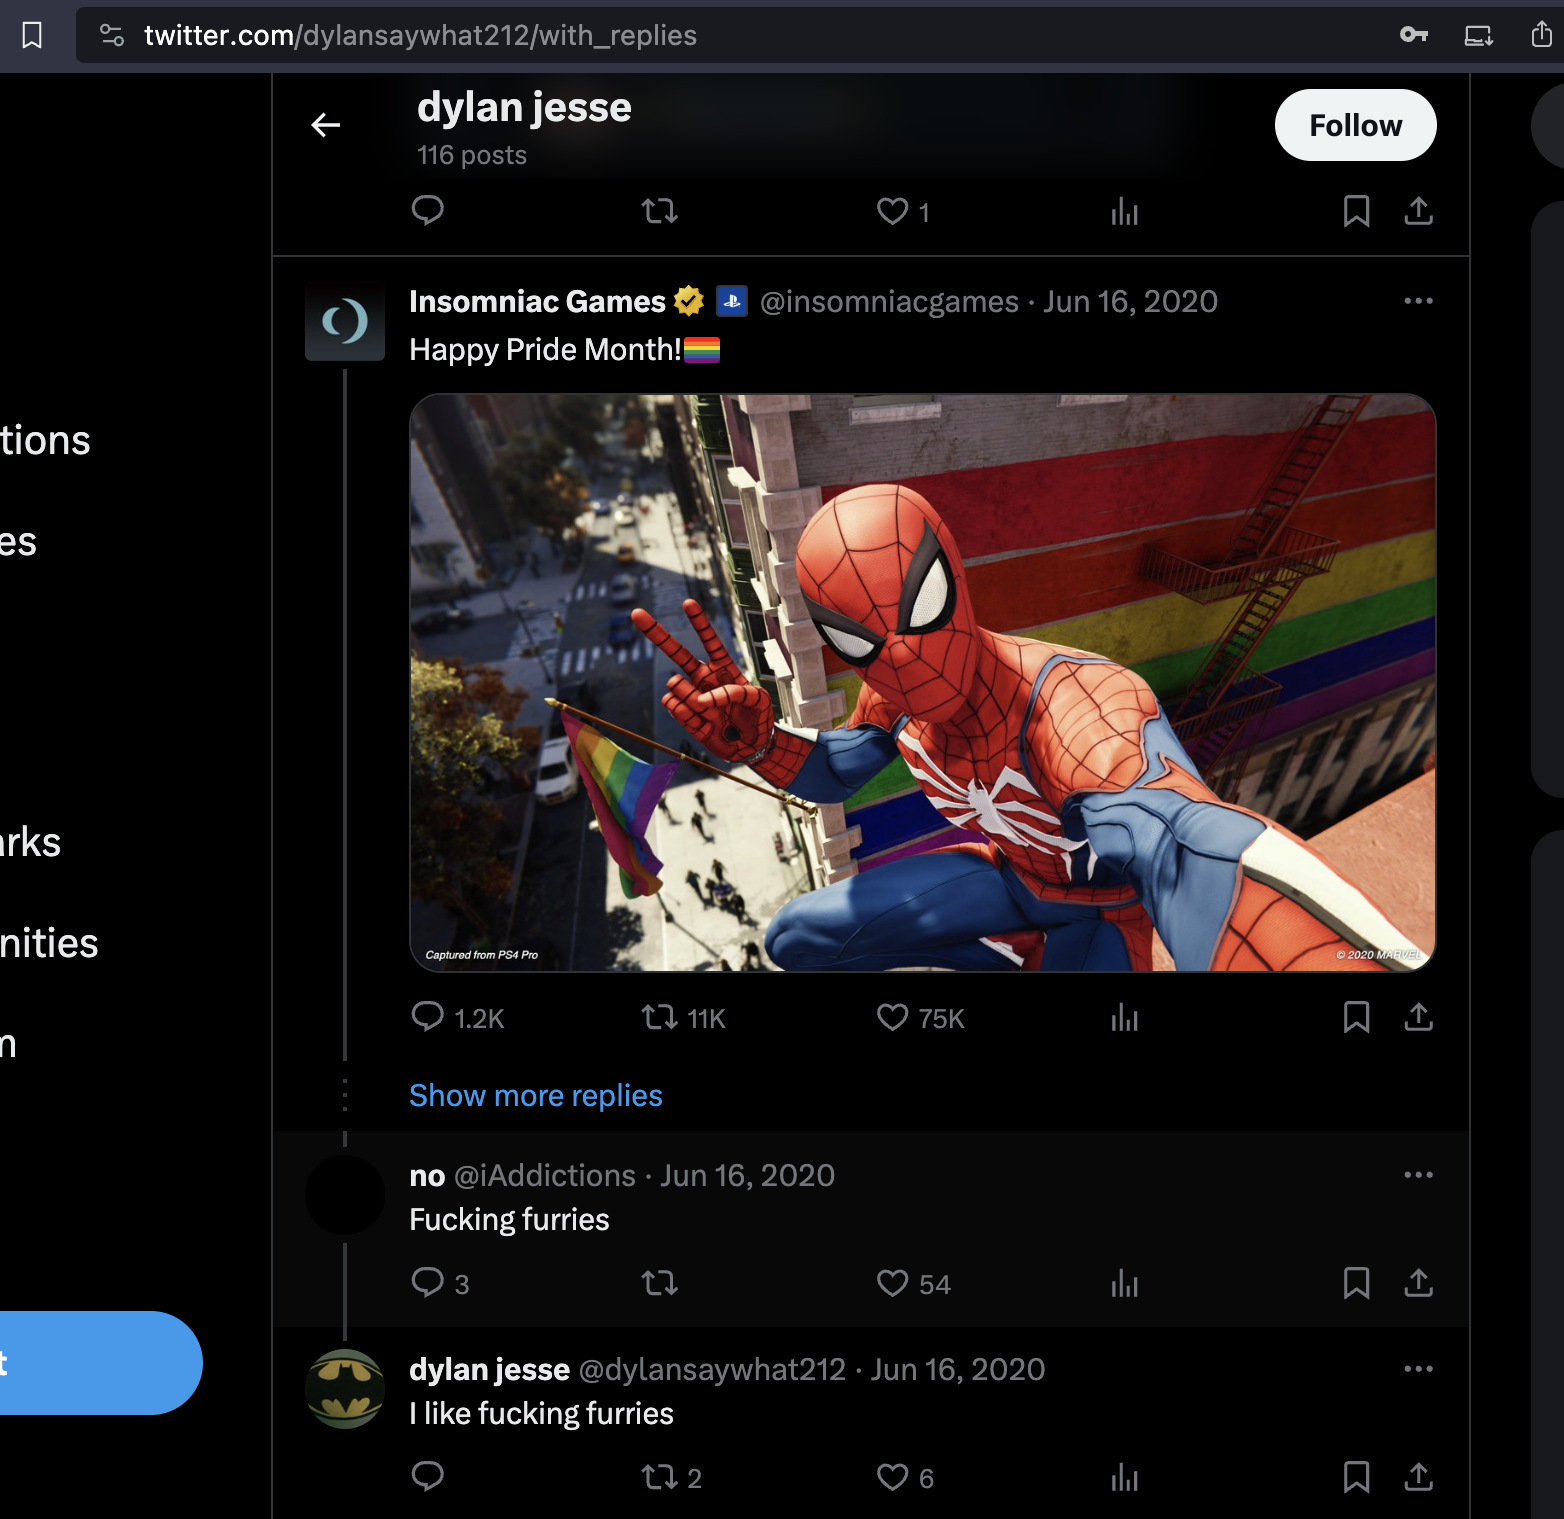Screen dimensions: 1564x1519
Task: Open the avatar of user 'no'
Action: pos(345,1195)
